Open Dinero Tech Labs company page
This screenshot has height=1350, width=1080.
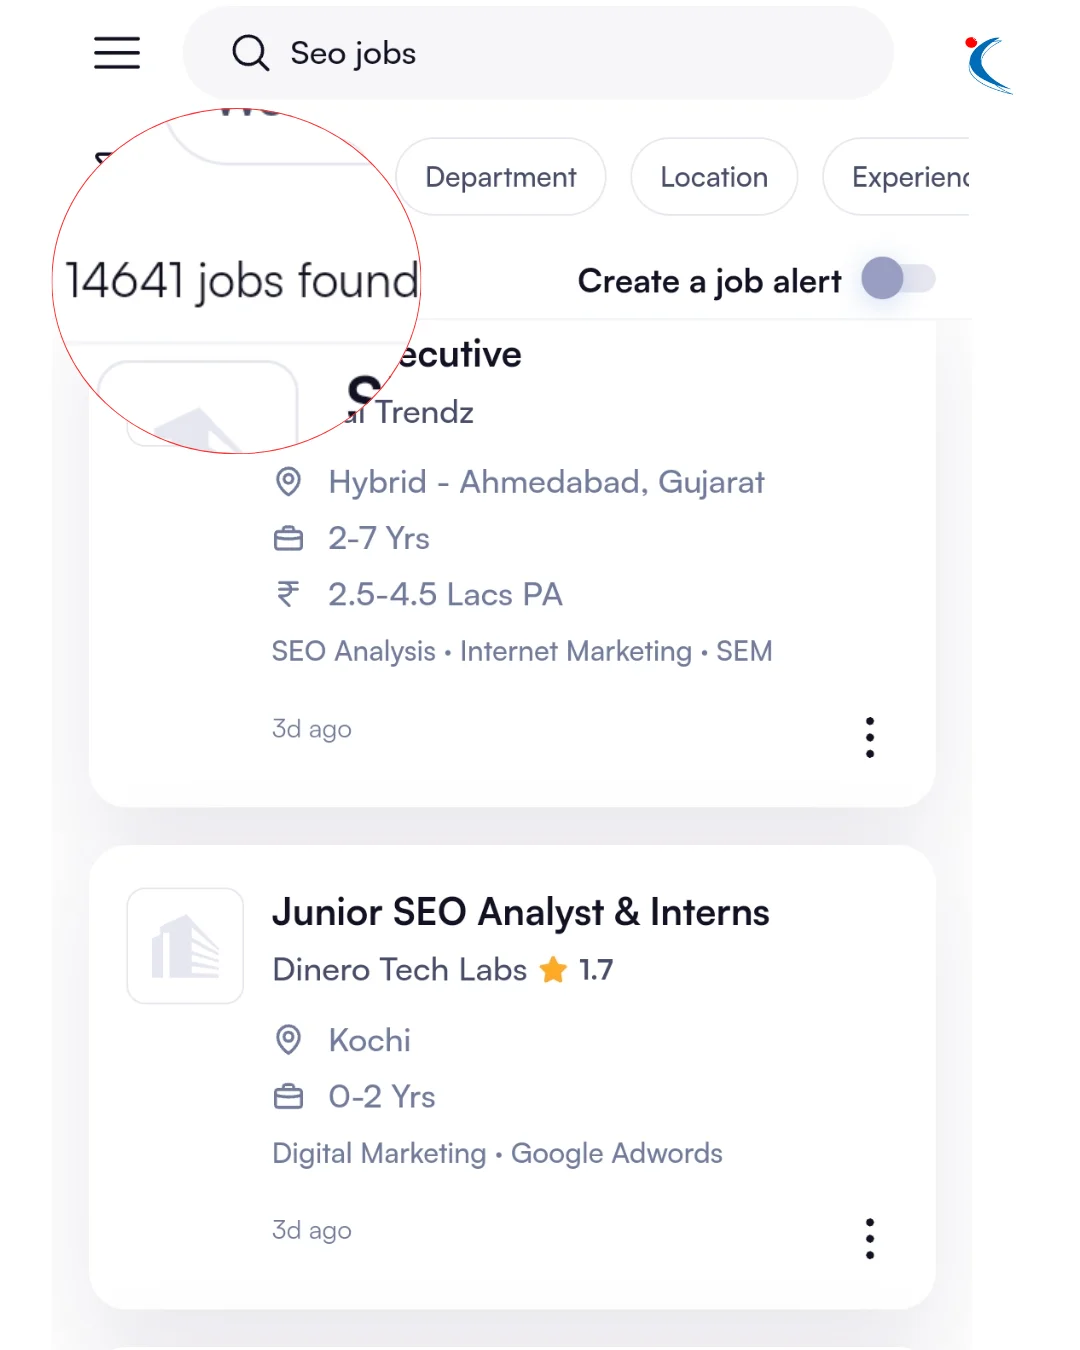pyautogui.click(x=400, y=969)
